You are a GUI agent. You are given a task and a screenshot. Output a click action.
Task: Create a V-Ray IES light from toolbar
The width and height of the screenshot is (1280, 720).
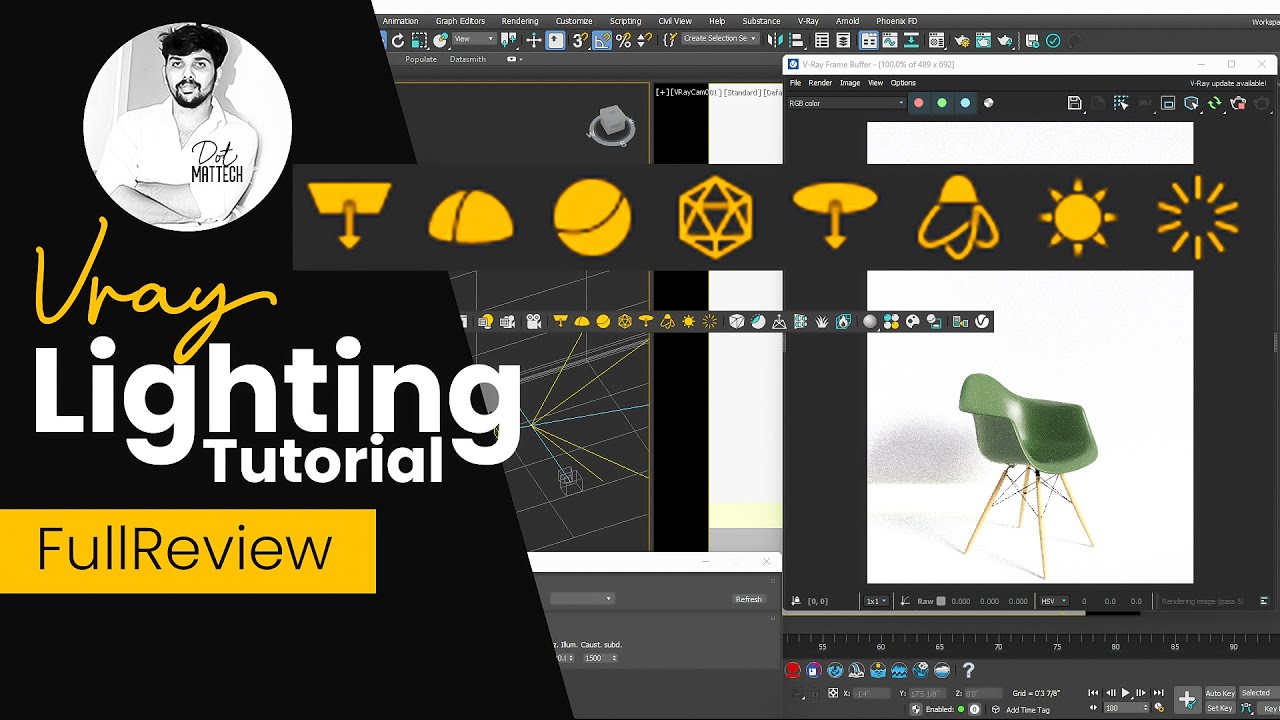point(668,321)
